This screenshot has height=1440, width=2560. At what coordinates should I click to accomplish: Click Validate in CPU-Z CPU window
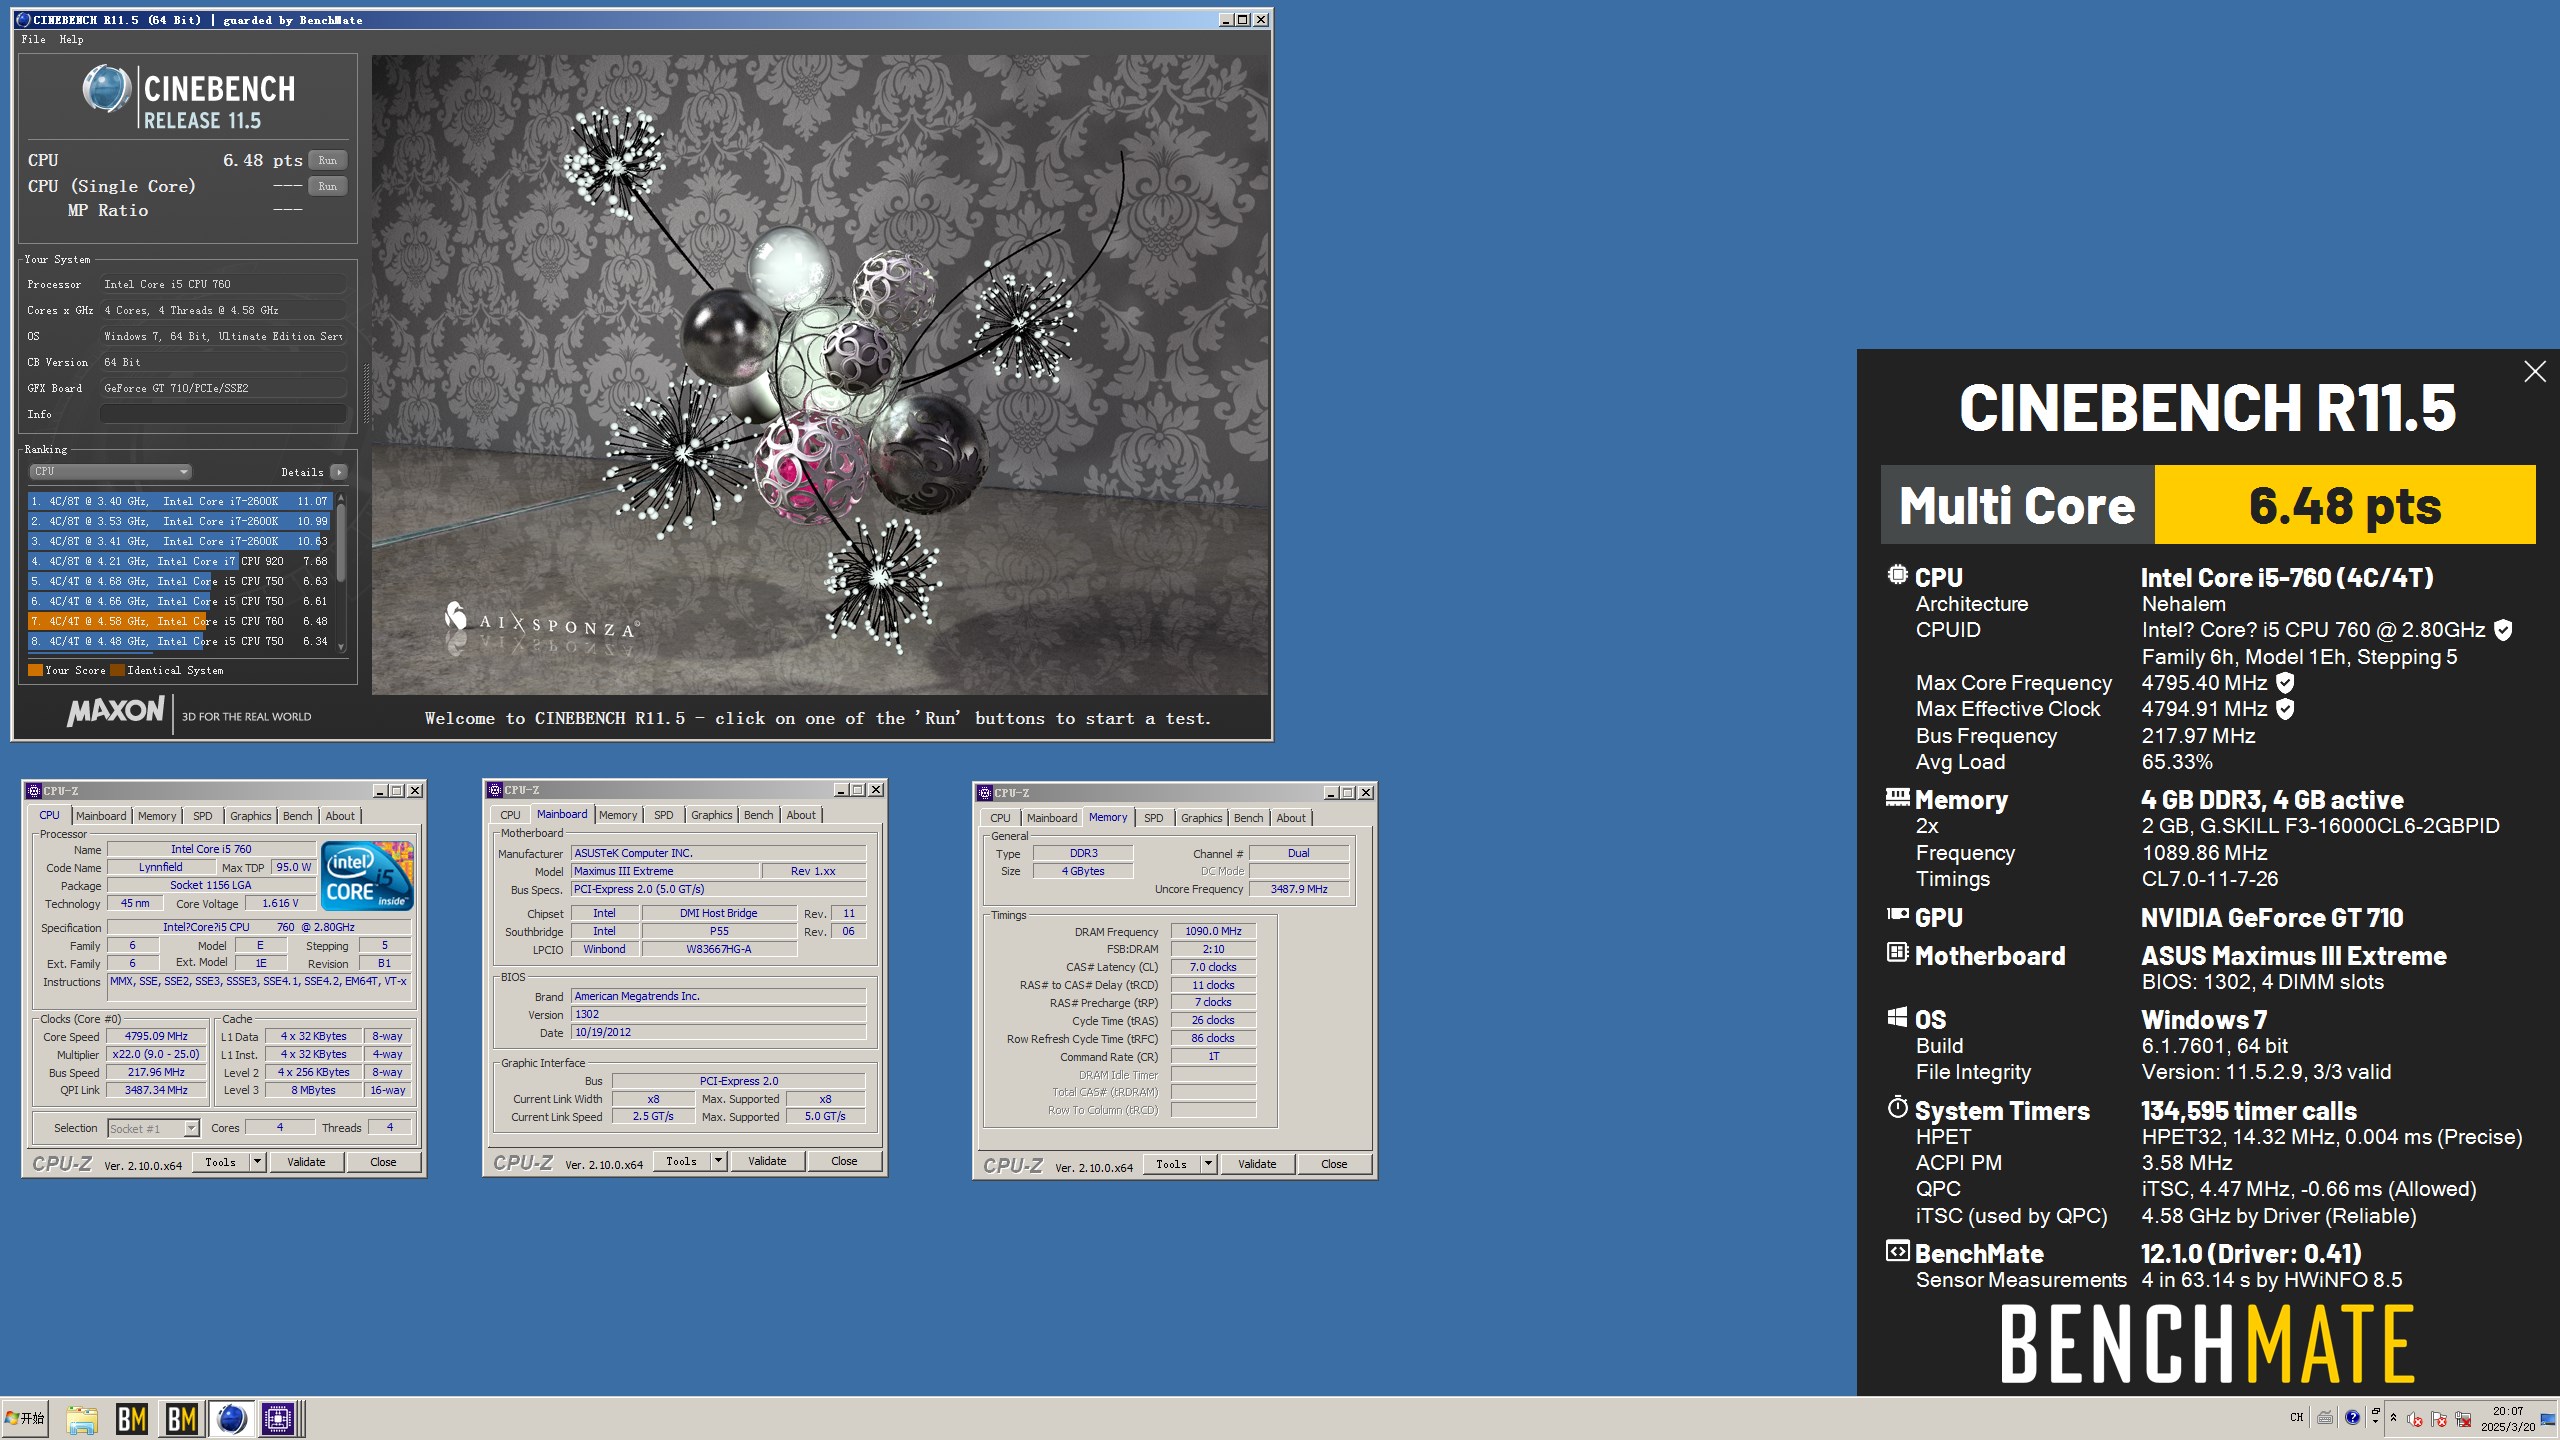click(306, 1162)
